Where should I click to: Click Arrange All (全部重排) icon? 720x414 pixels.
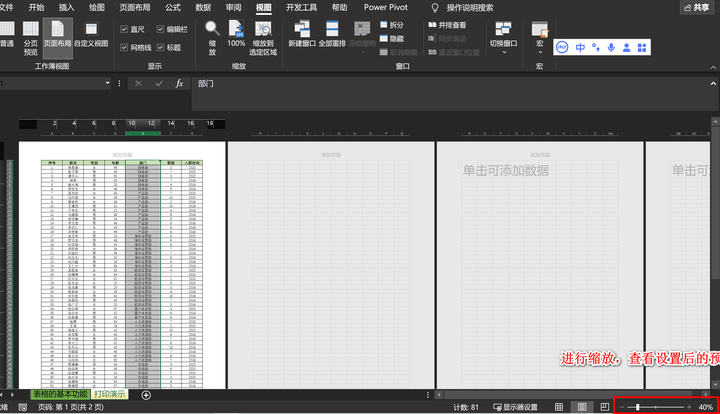click(332, 34)
